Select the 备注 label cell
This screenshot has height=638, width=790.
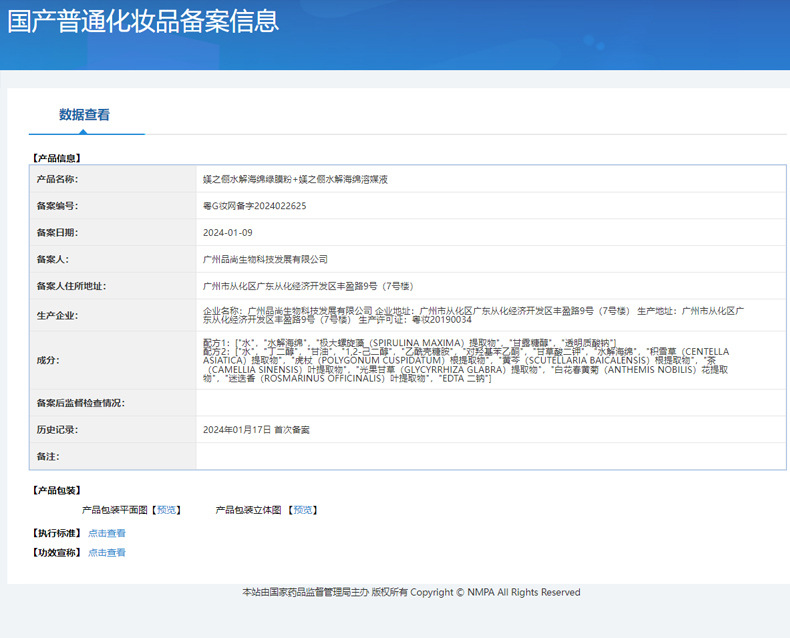pos(113,456)
